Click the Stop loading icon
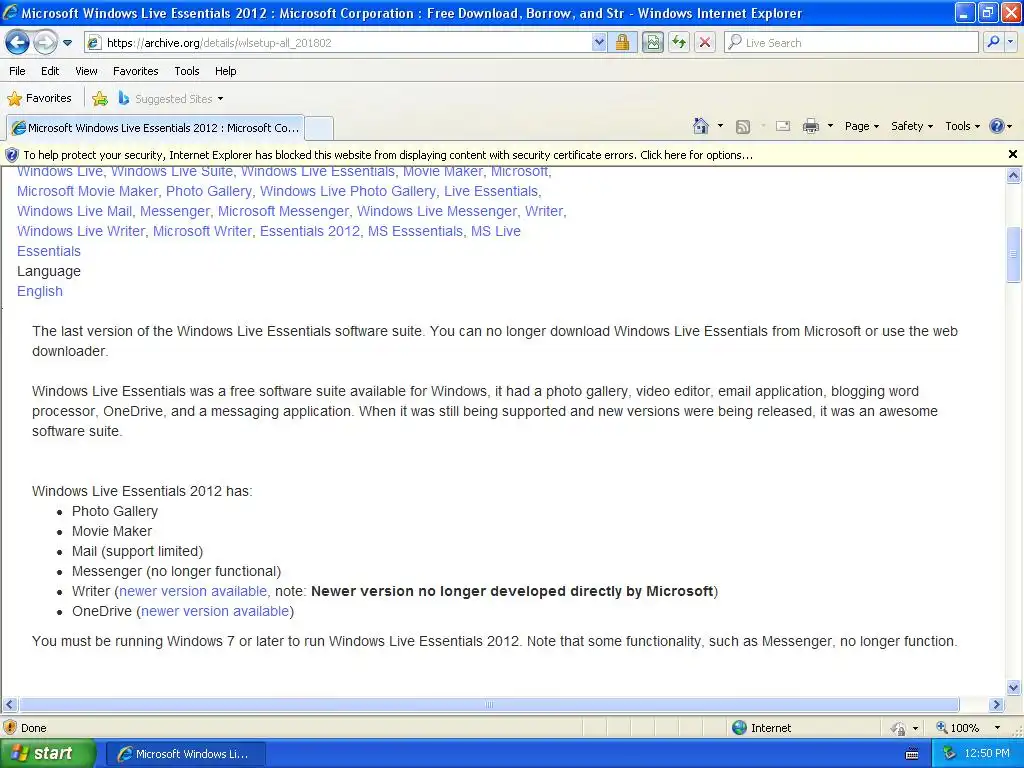 (705, 43)
